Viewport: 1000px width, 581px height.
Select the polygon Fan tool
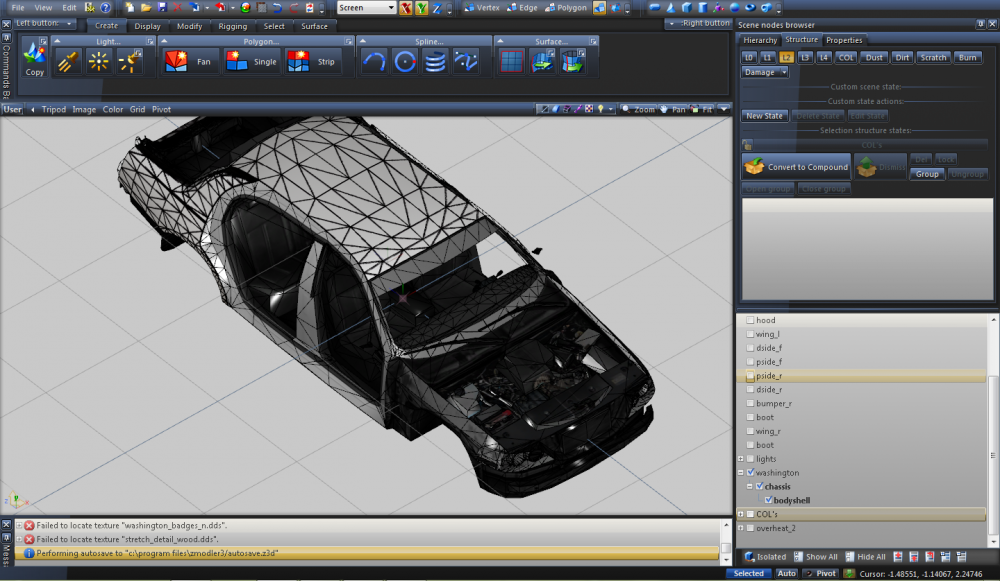pyautogui.click(x=190, y=62)
